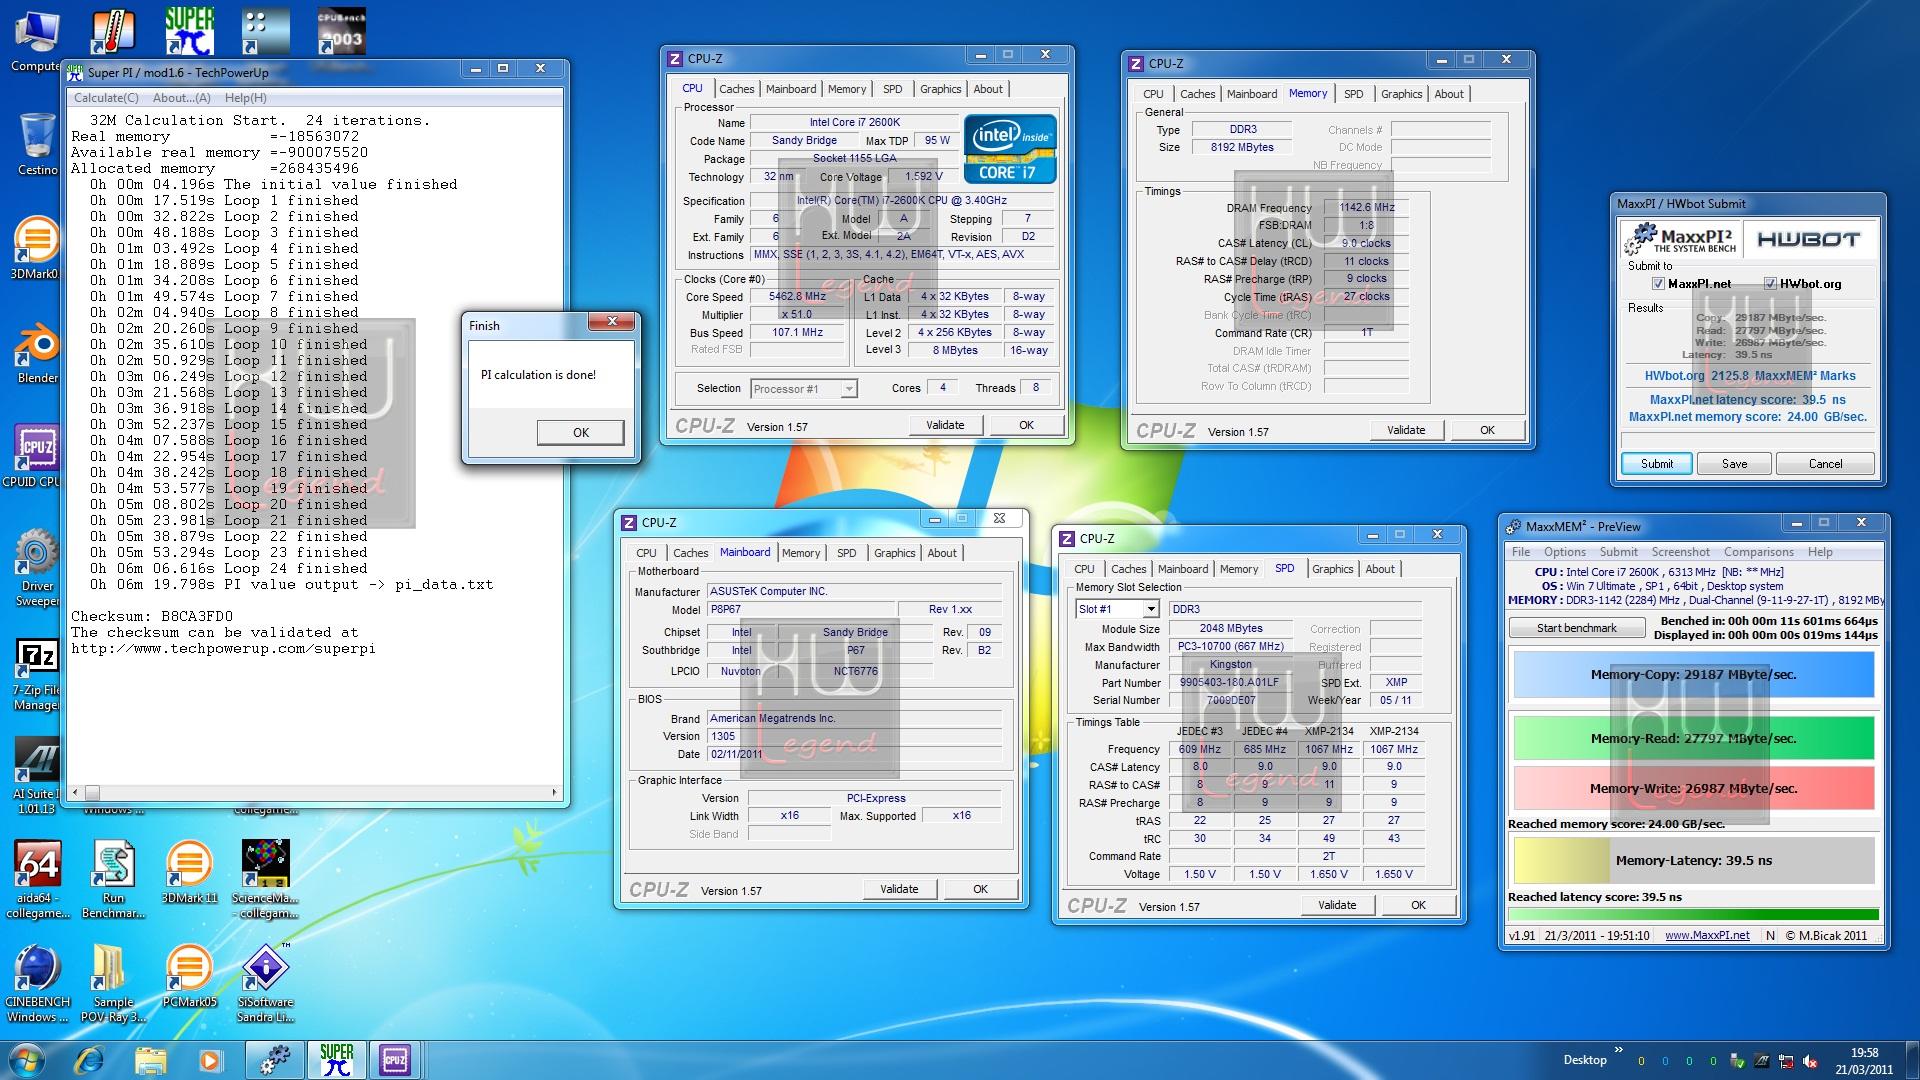Screen dimensions: 1920x1080
Task: Open the Calculate(C) menu in Super PI
Action: point(106,98)
